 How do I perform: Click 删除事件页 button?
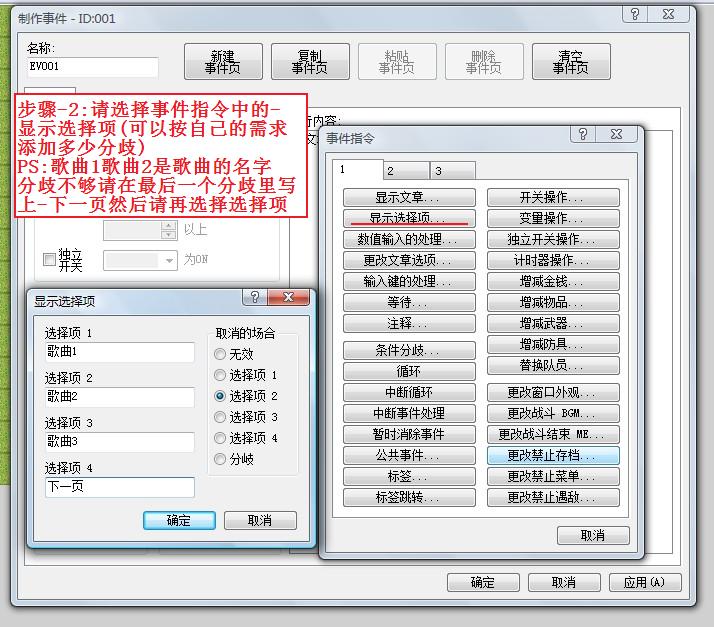(x=484, y=61)
